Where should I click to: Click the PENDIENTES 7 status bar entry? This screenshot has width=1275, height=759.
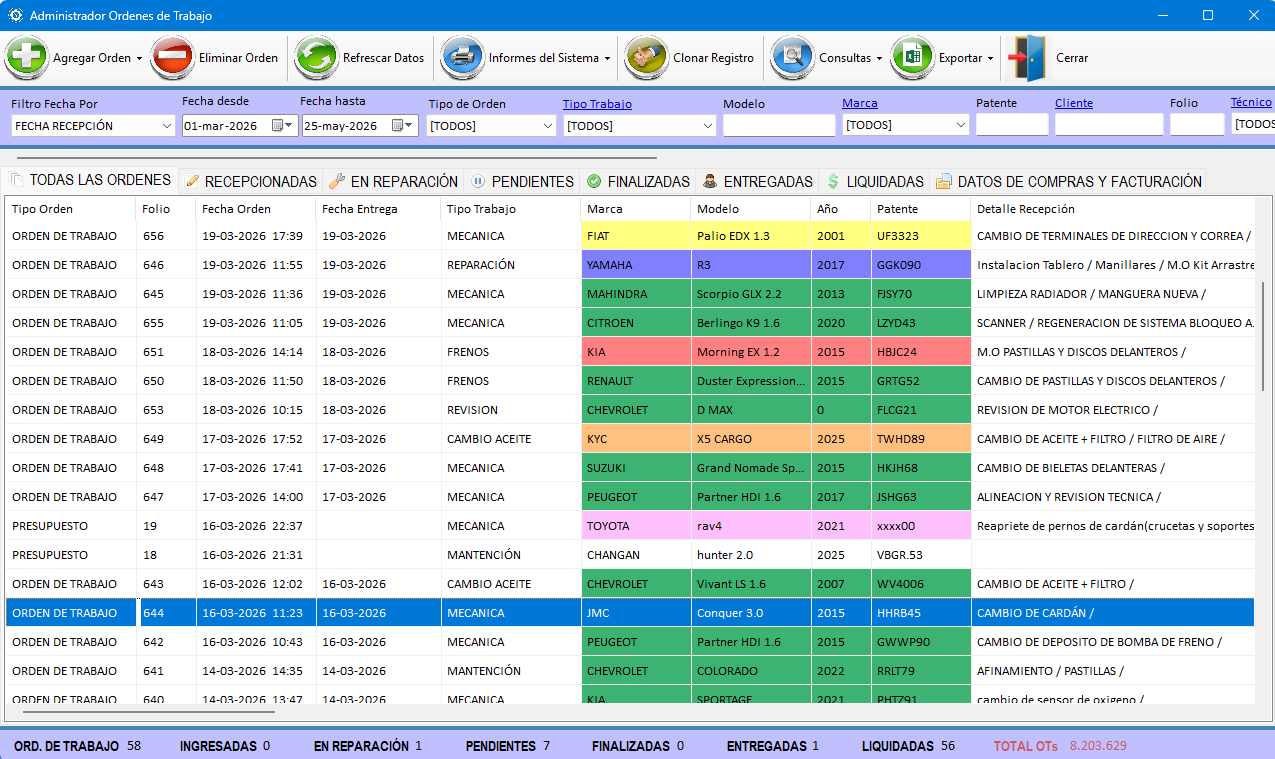[x=508, y=746]
